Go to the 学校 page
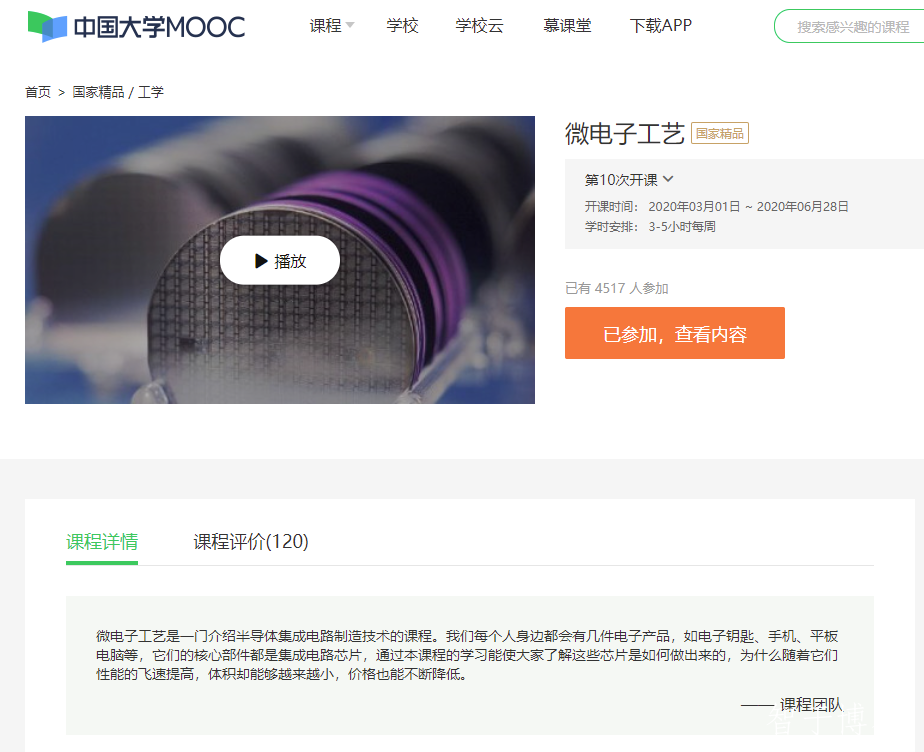 coord(402,25)
